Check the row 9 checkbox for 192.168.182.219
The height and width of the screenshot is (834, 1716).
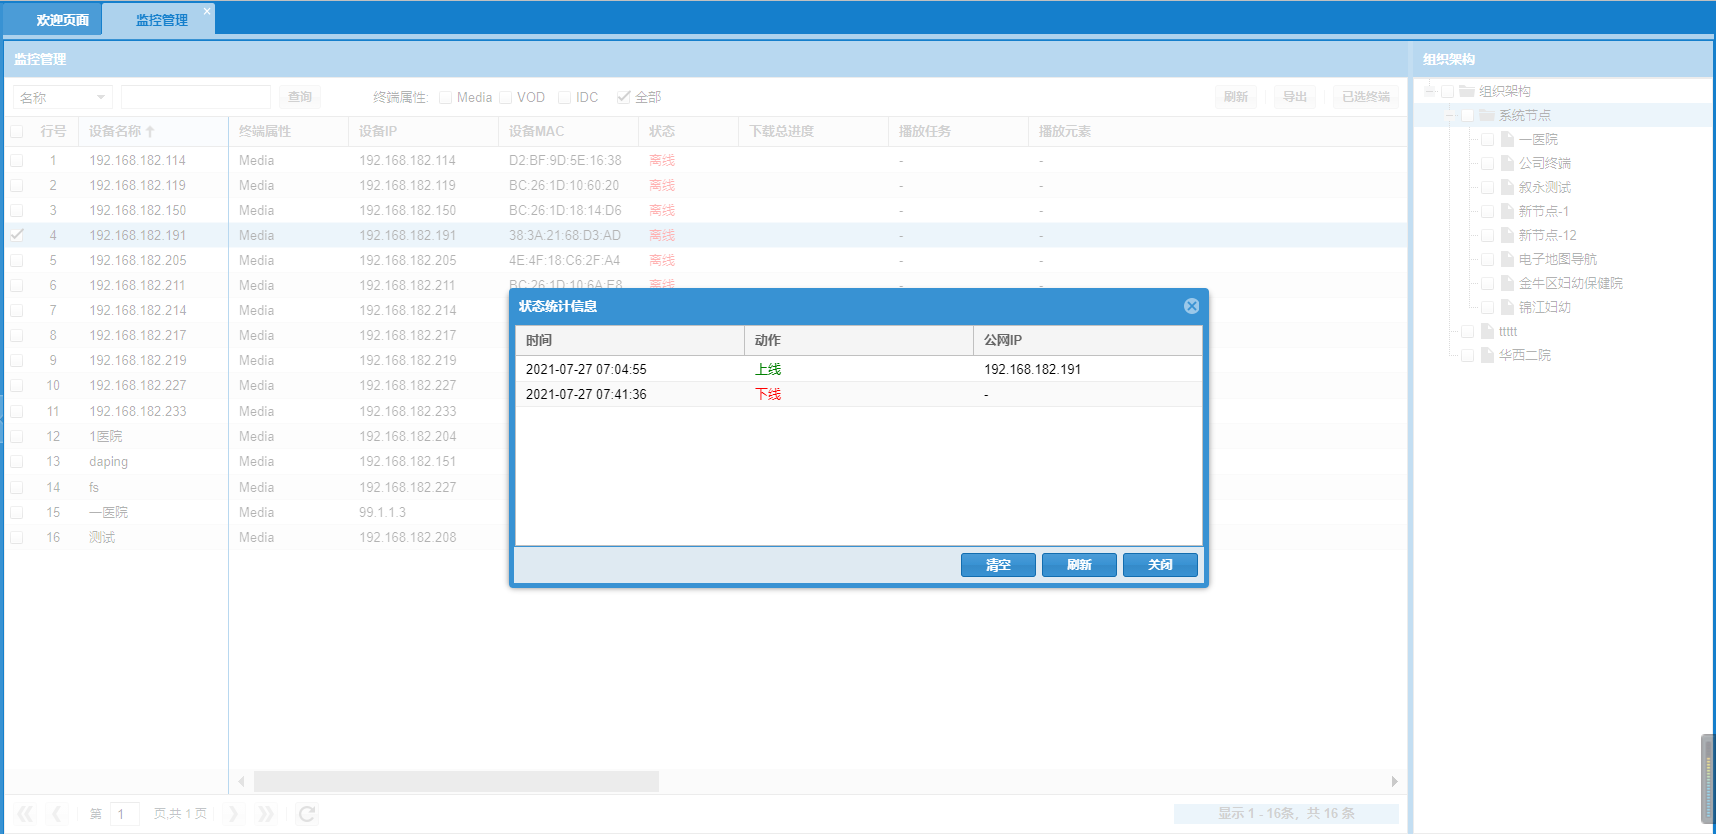click(x=17, y=360)
